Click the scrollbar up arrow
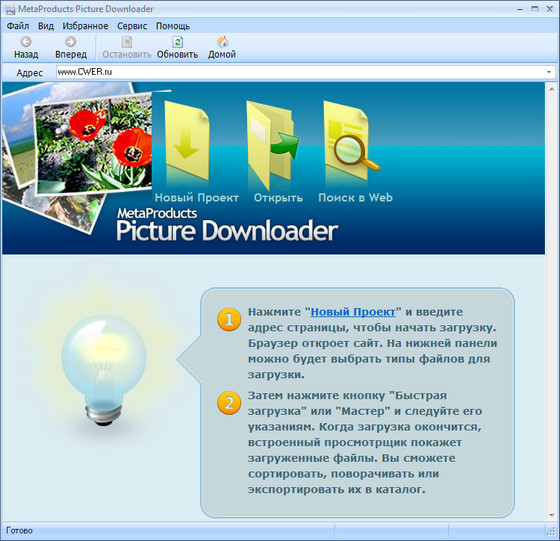560x541 pixels. 552,89
